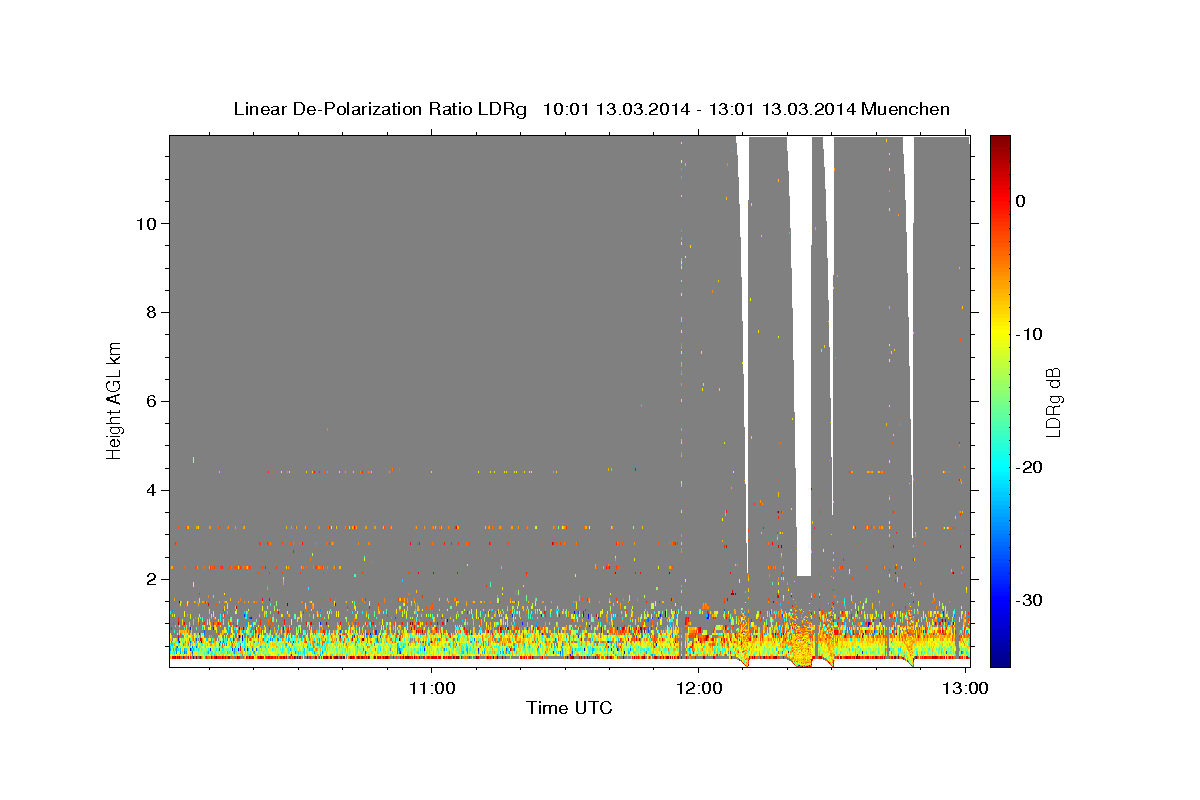Click the 'LDRg dB' colorbar label

[1053, 401]
